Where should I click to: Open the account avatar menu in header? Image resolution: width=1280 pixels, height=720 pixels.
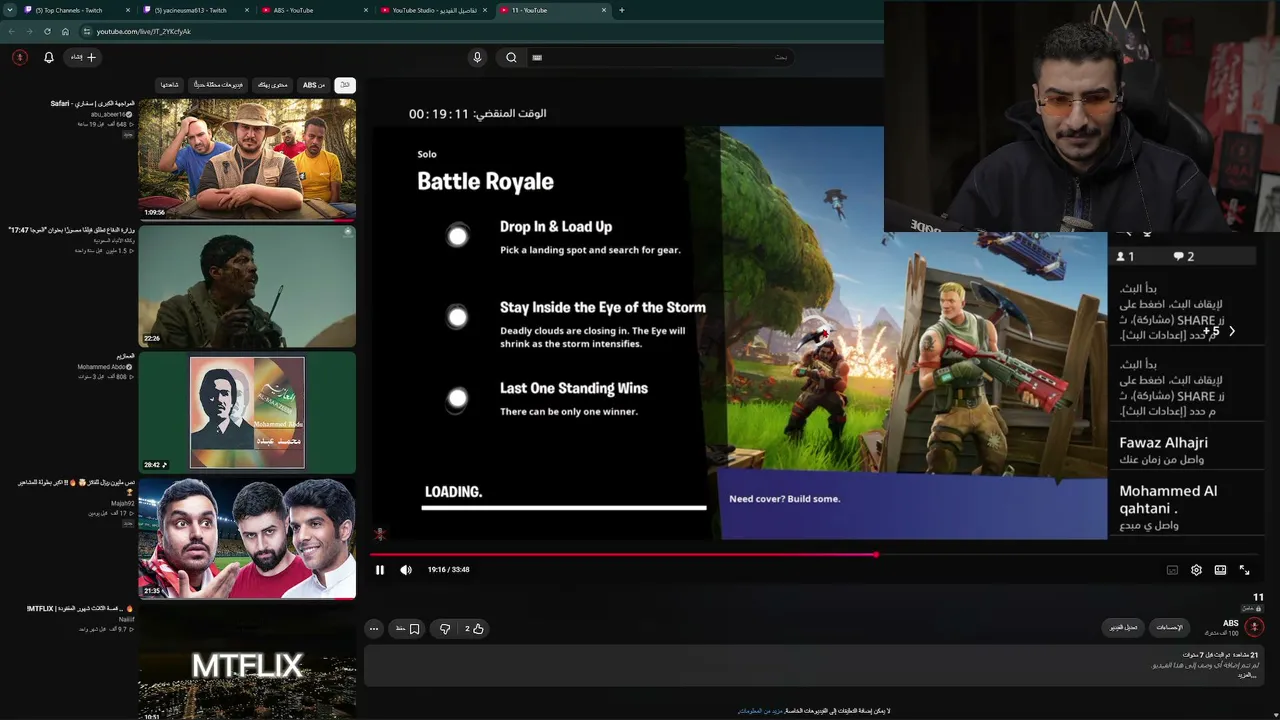19,57
